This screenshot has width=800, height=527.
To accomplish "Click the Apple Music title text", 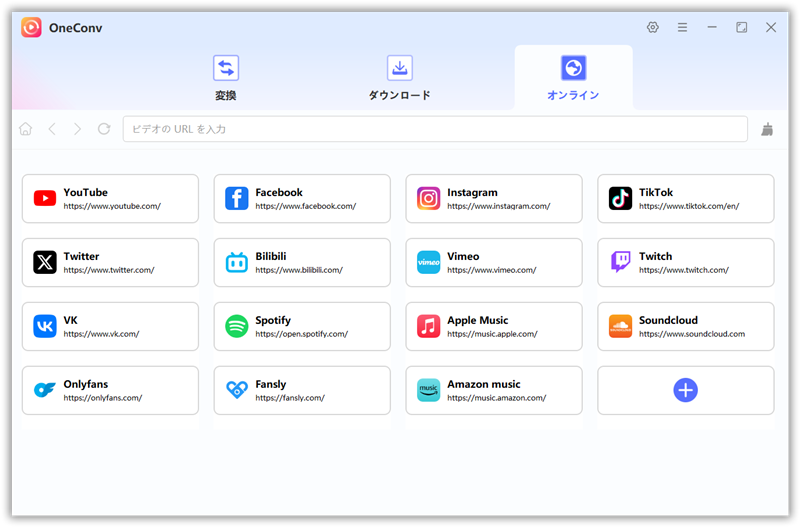I will click(478, 320).
